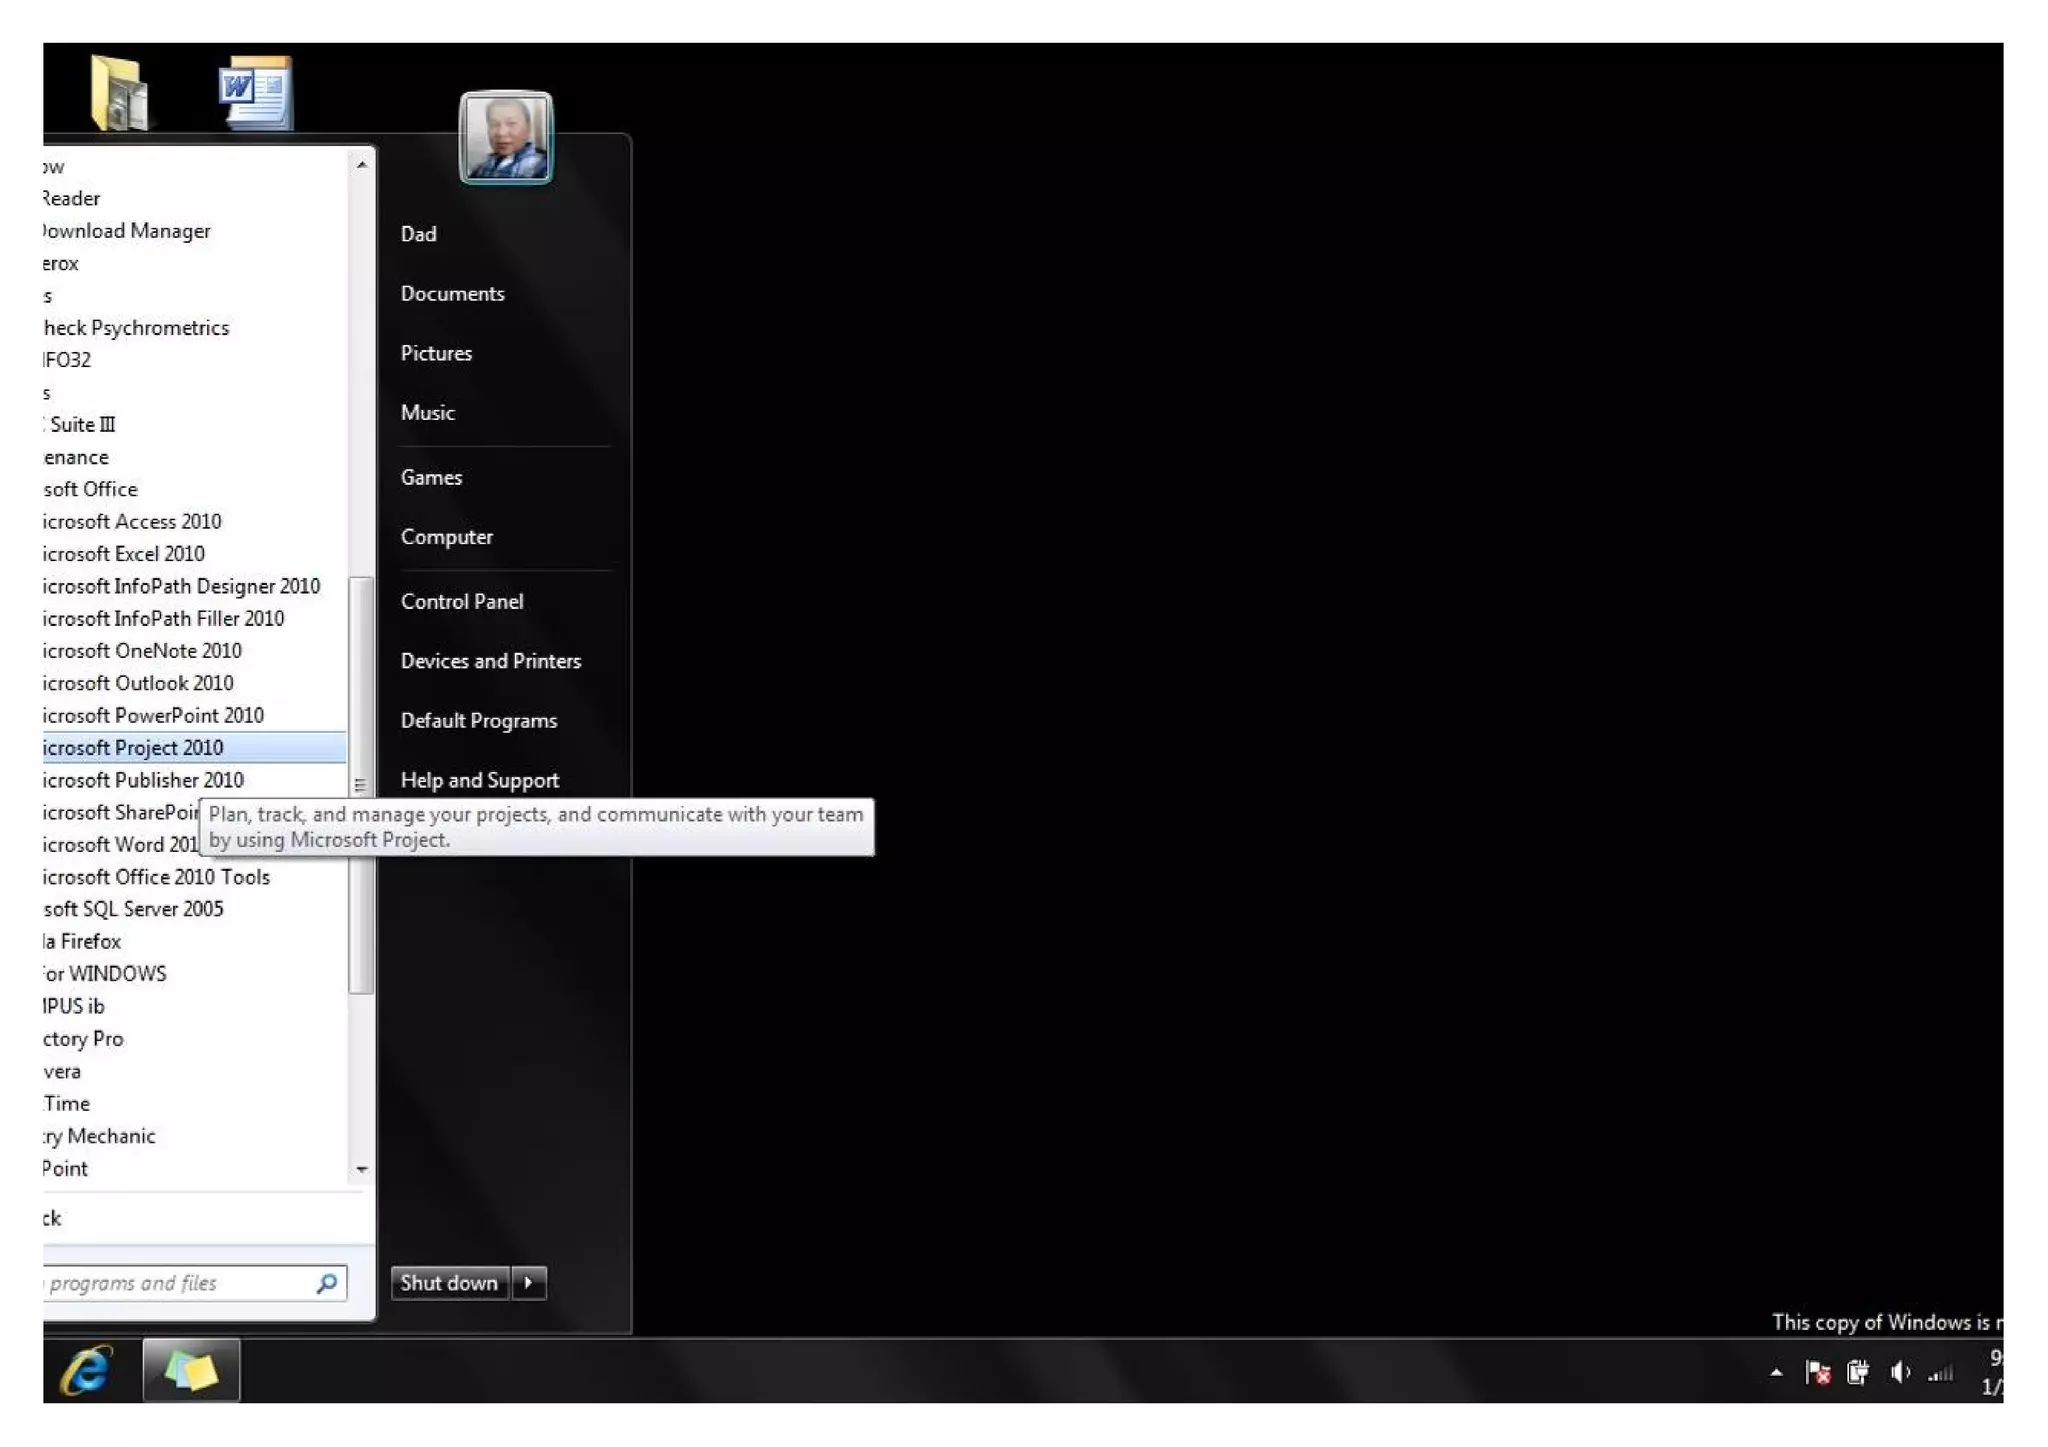Expand the Shut down options arrow
Viewport: 2048px width, 1447px height.
tap(529, 1283)
